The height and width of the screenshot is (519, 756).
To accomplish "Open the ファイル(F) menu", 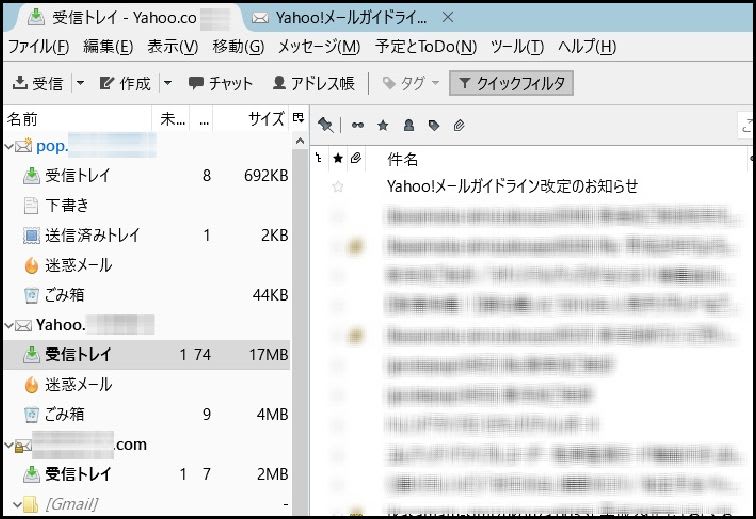I will (x=39, y=46).
